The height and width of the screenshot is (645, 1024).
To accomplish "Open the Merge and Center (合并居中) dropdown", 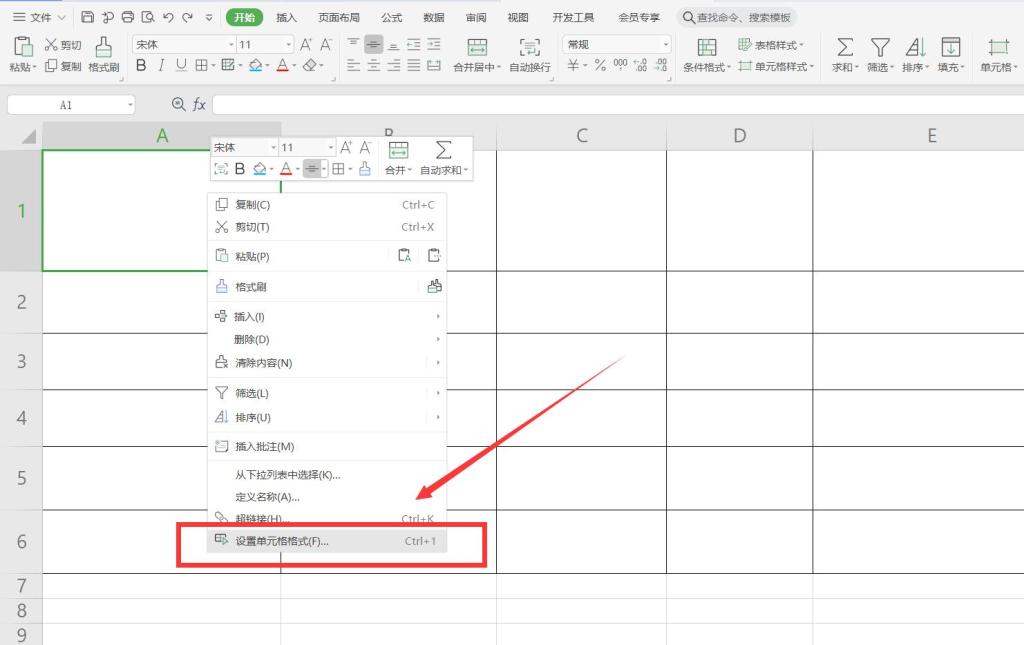I will click(x=498, y=67).
